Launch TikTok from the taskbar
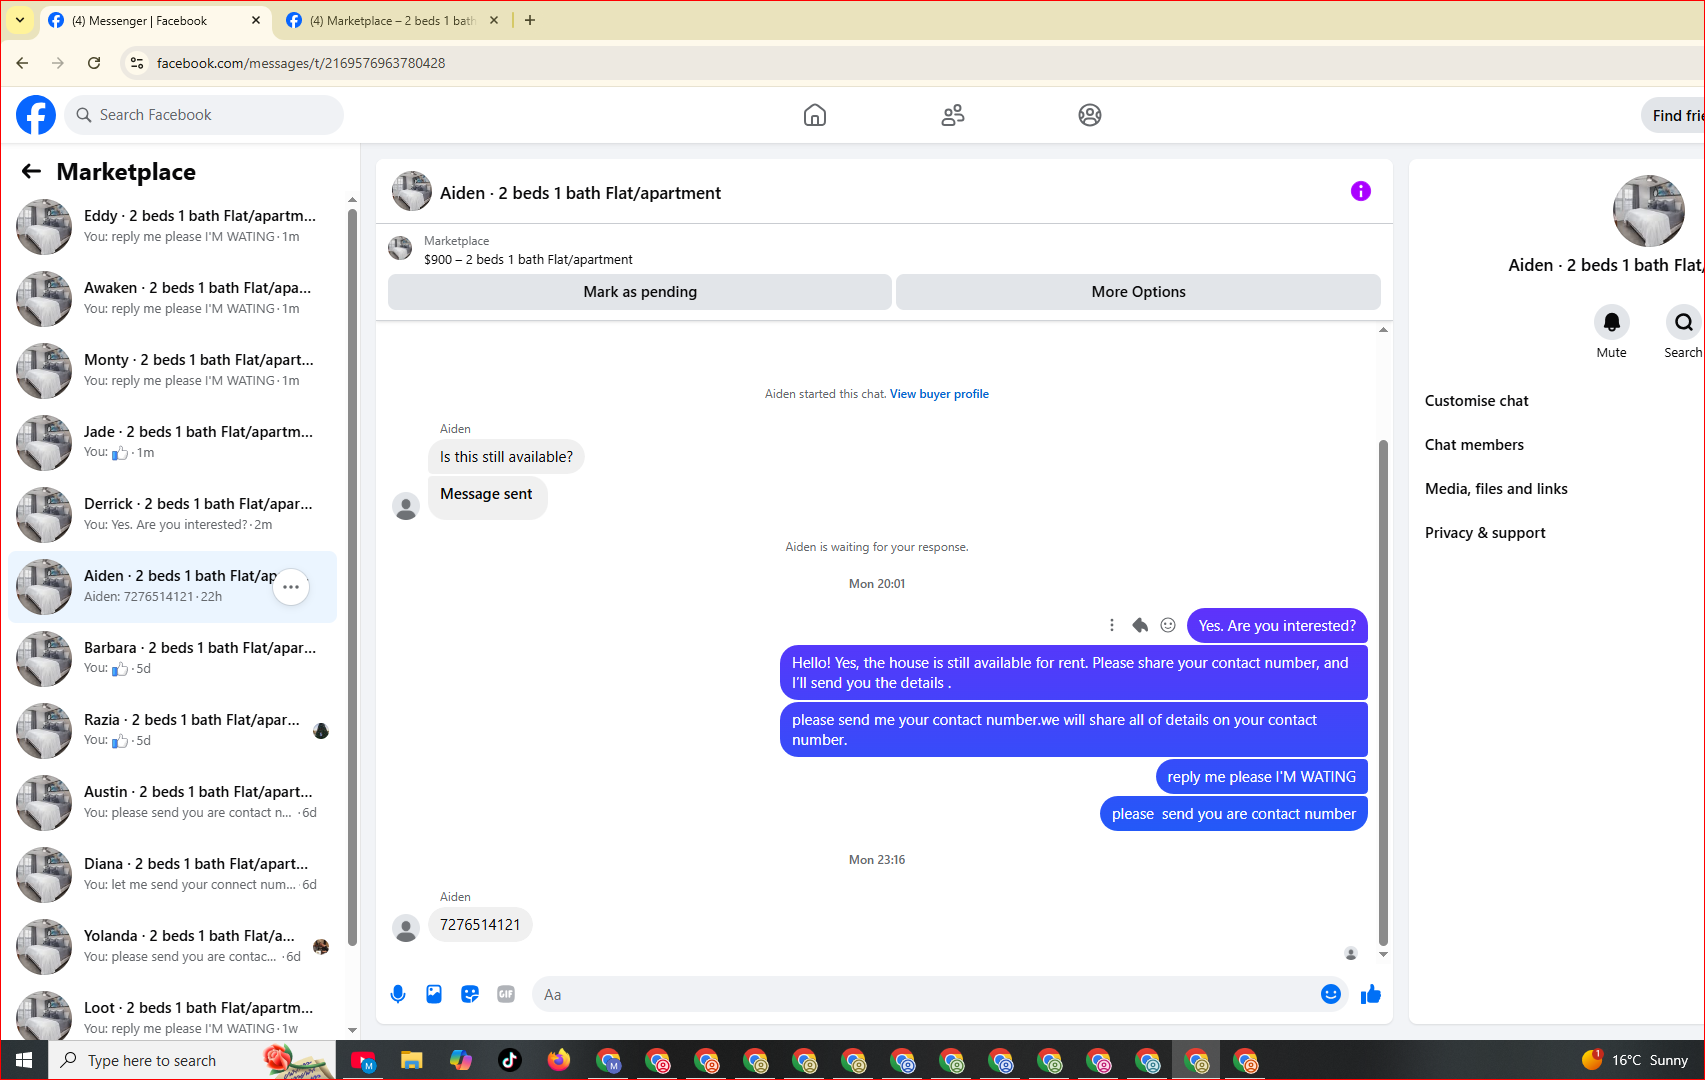Screen dimensions: 1705x1080 click(510, 1060)
